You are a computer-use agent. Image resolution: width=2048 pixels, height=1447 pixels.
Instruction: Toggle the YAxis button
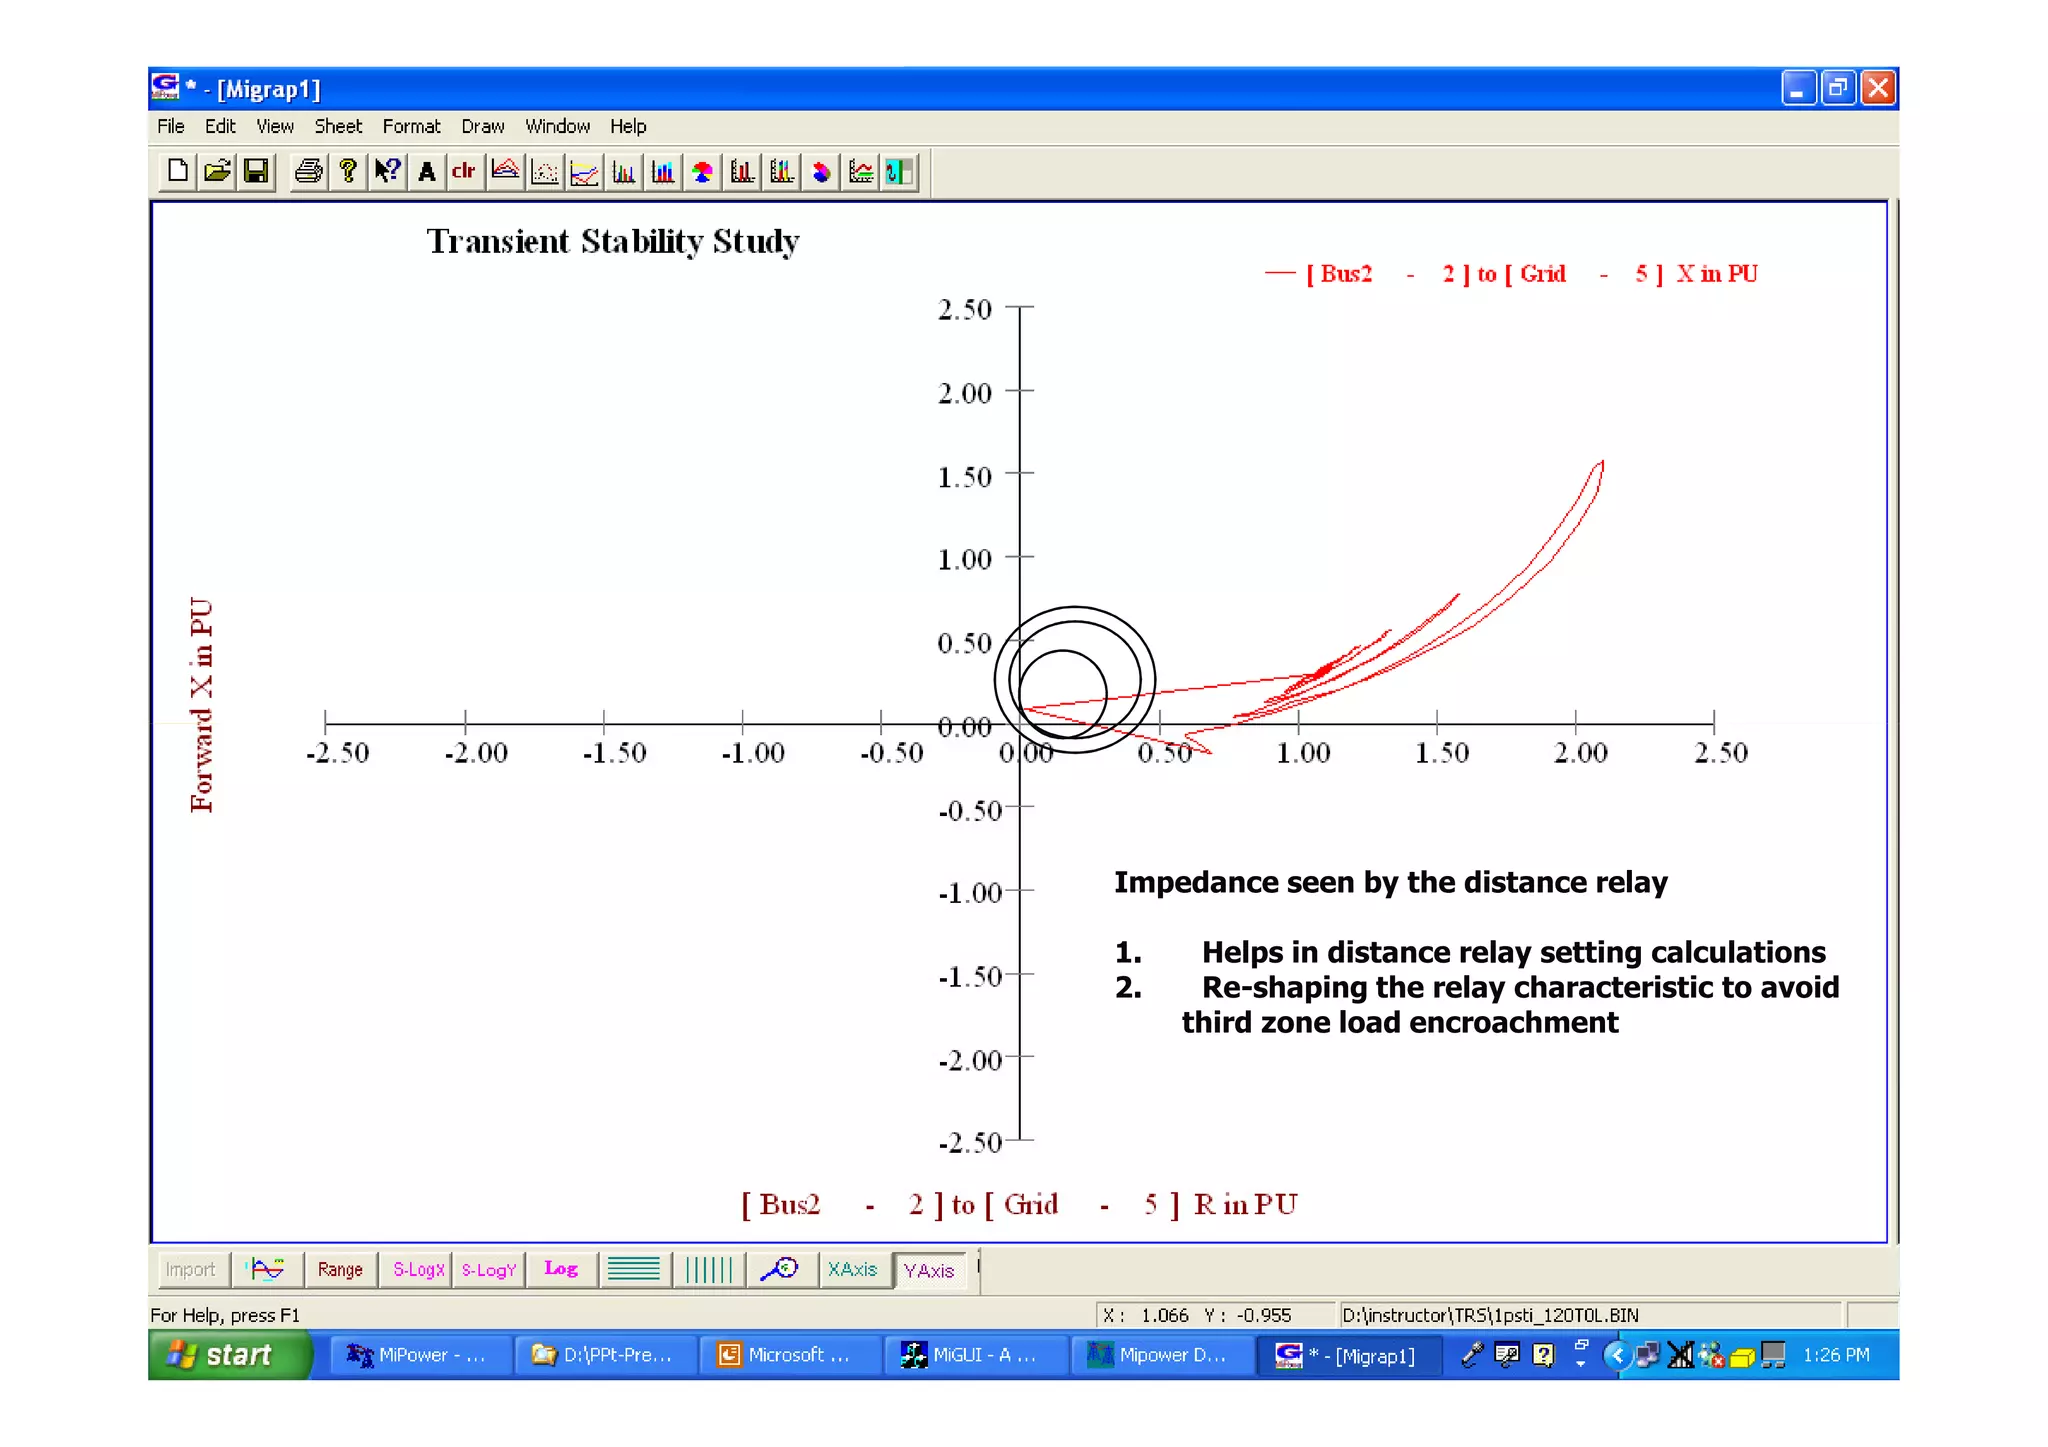click(929, 1270)
